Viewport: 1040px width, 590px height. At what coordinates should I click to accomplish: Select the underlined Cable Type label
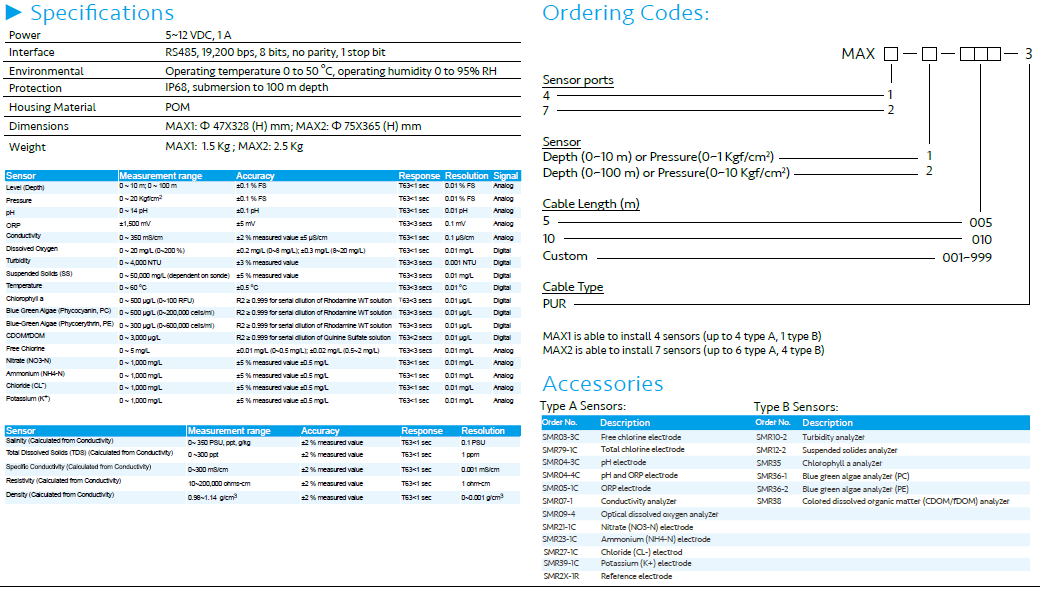(x=572, y=287)
